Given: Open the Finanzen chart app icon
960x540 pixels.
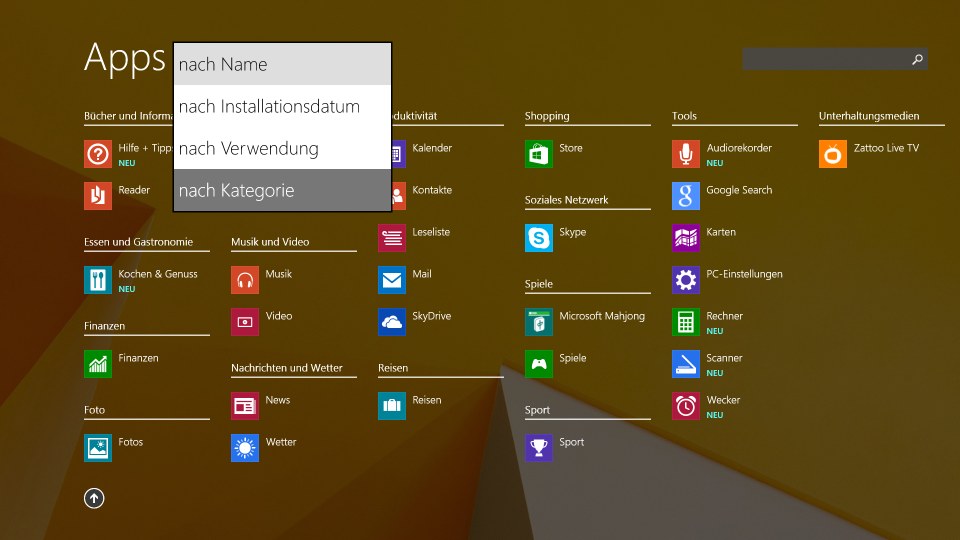Looking at the screenshot, I should point(98,364).
